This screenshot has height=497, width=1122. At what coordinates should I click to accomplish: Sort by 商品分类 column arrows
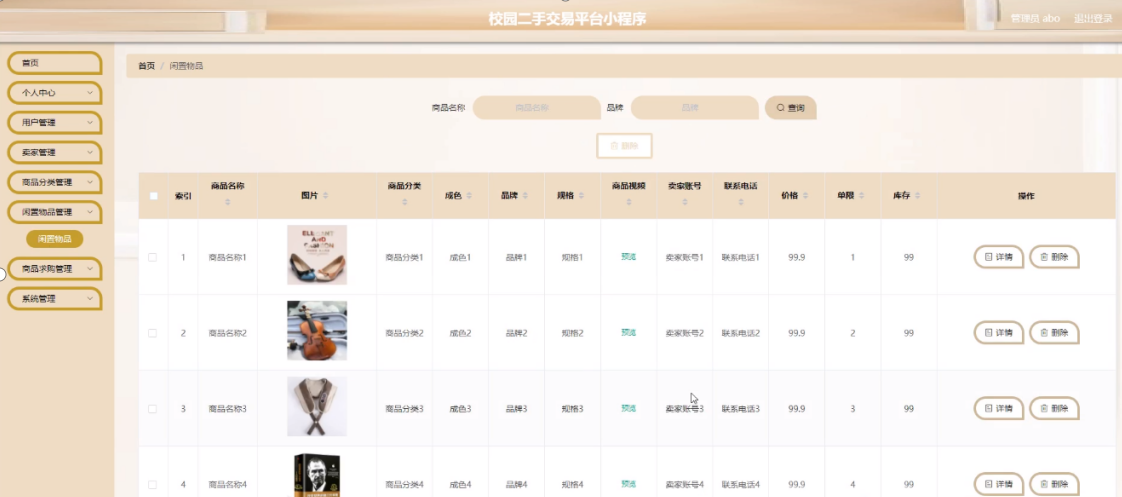pyautogui.click(x=404, y=202)
